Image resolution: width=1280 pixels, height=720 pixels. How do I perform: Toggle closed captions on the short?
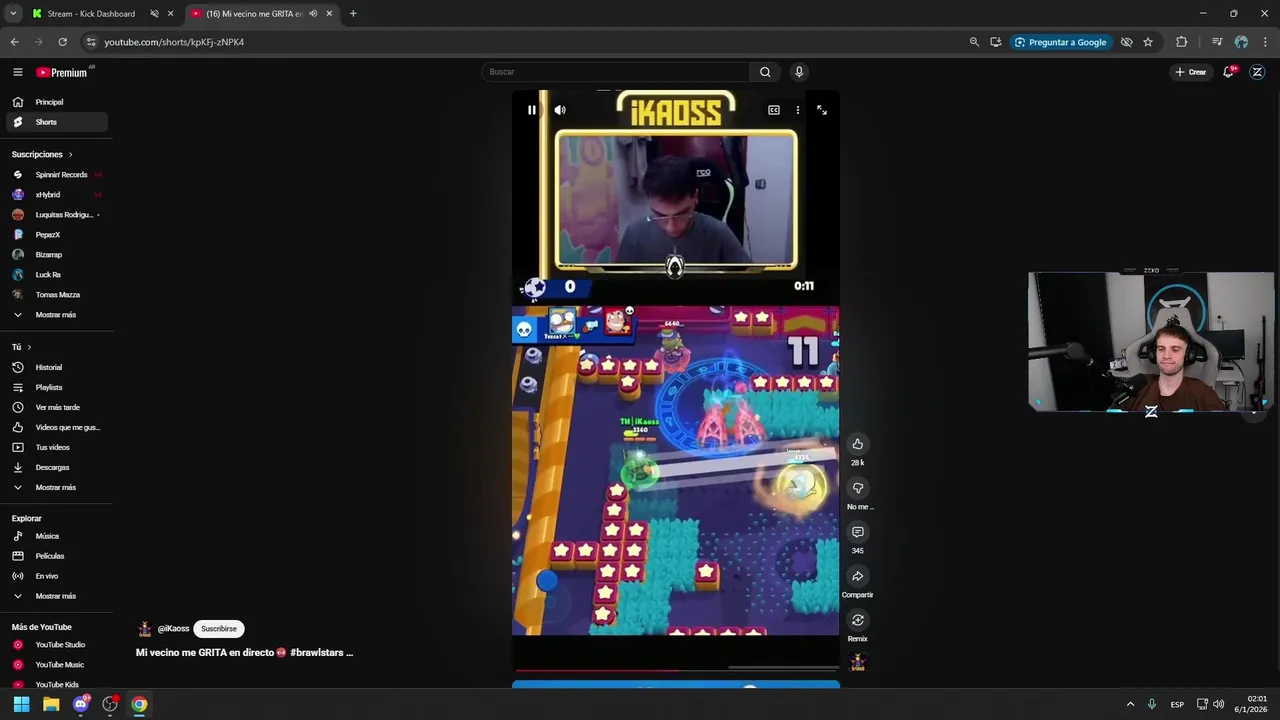point(774,110)
